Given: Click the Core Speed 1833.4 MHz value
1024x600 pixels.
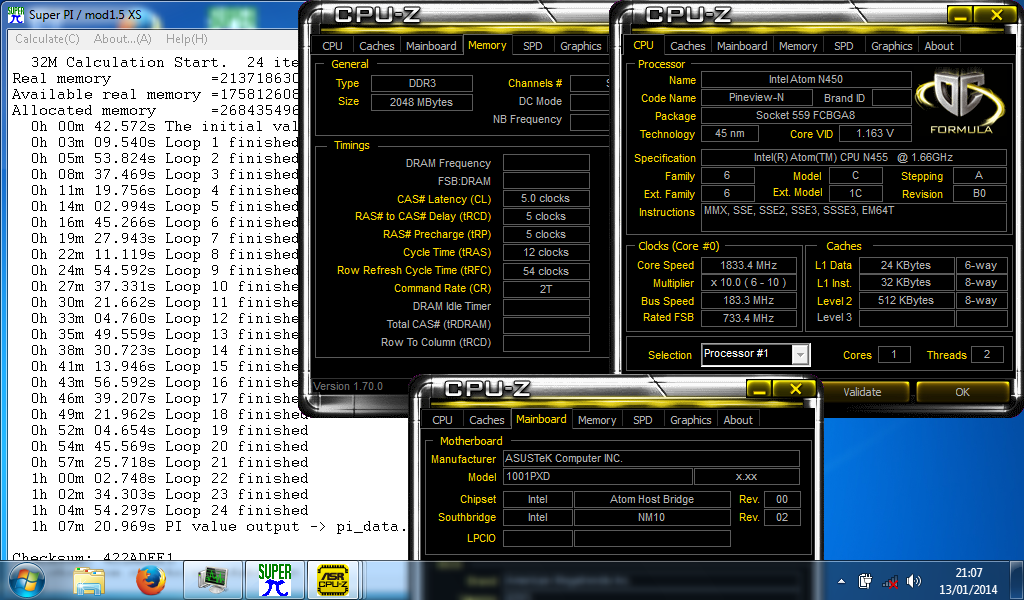Looking at the screenshot, I should point(748,265).
